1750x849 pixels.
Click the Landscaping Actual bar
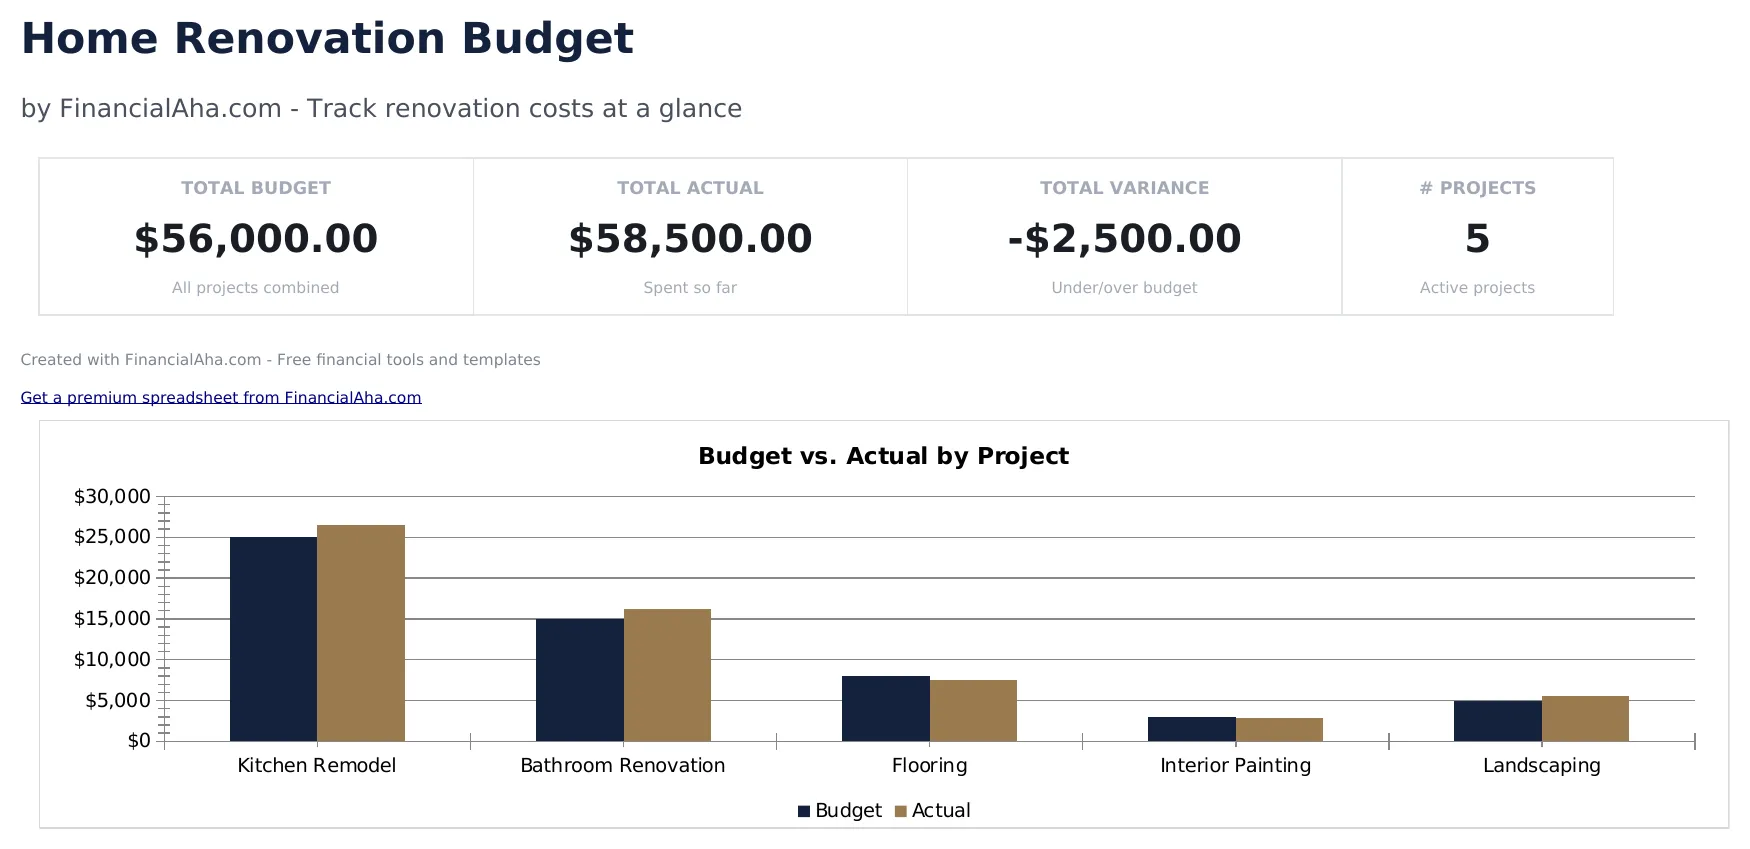pyautogui.click(x=1585, y=717)
